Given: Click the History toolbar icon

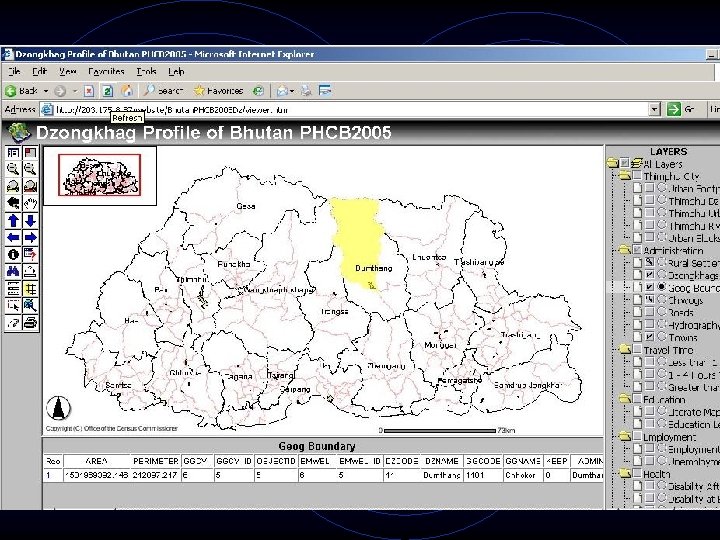Looking at the screenshot, I should 259,91.
